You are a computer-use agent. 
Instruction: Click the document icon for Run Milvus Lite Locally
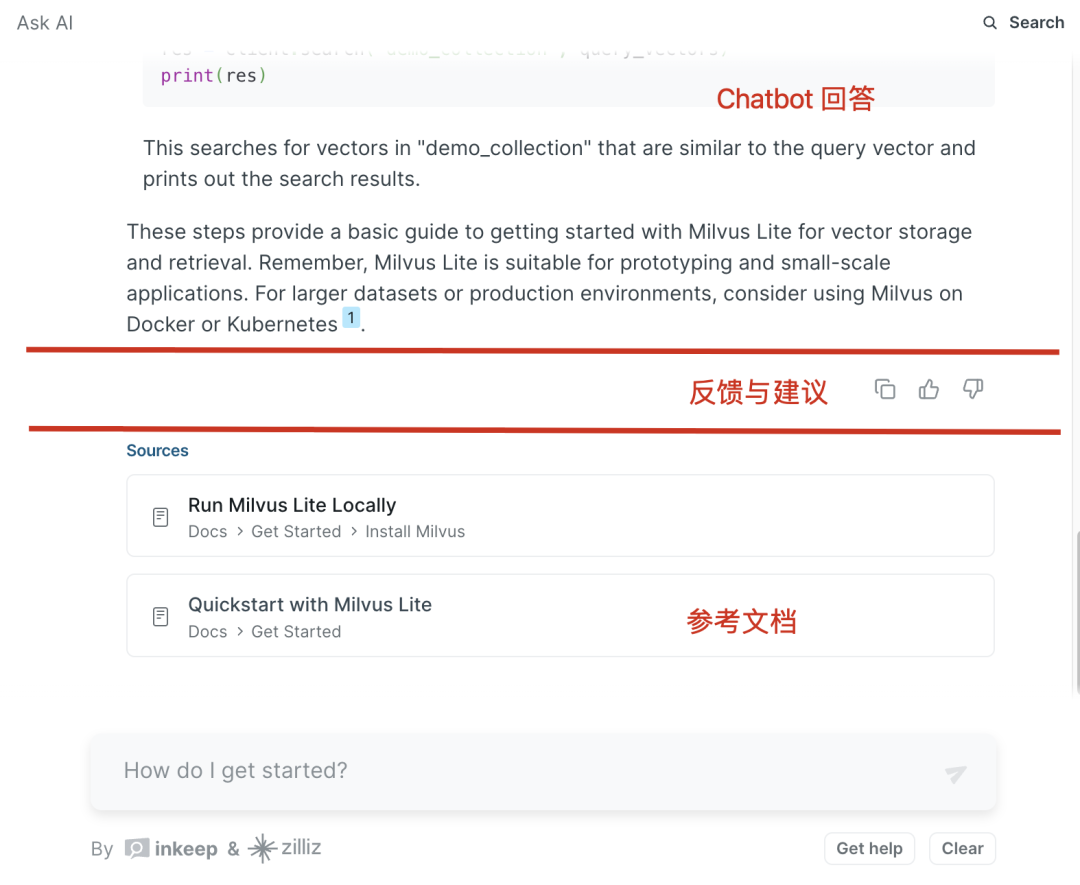(x=160, y=517)
